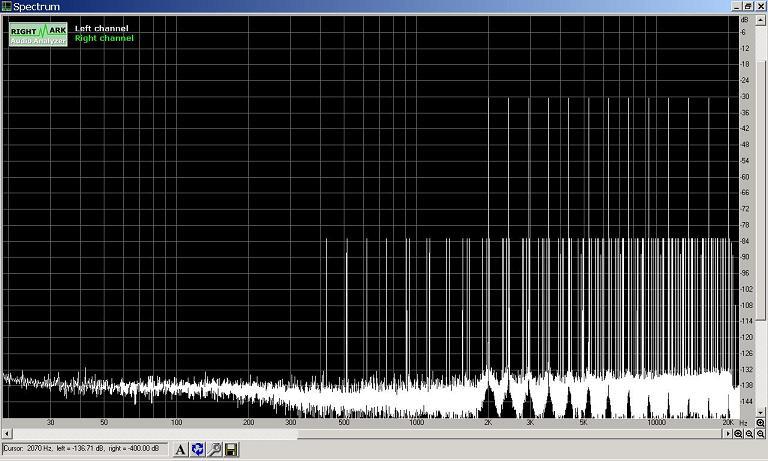Image resolution: width=768 pixels, height=461 pixels.
Task: Click the vertical zoom magnifier below dB scale
Action: [x=760, y=423]
